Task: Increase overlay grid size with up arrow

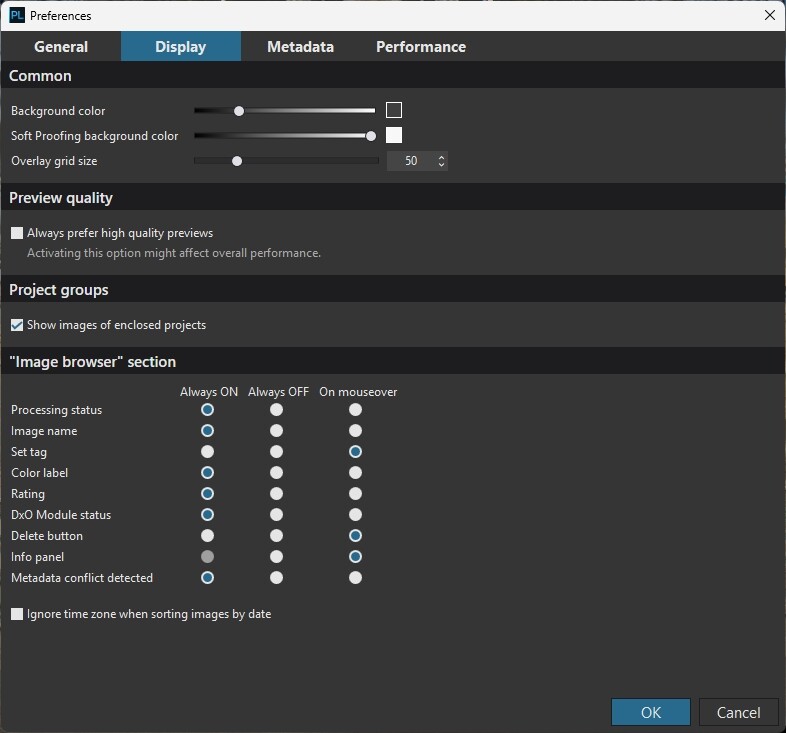Action: point(441,157)
